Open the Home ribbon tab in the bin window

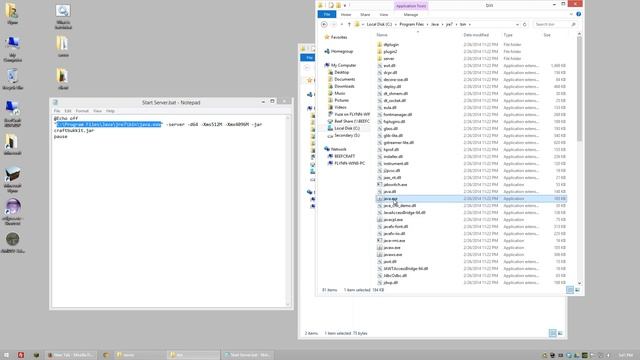(x=346, y=15)
